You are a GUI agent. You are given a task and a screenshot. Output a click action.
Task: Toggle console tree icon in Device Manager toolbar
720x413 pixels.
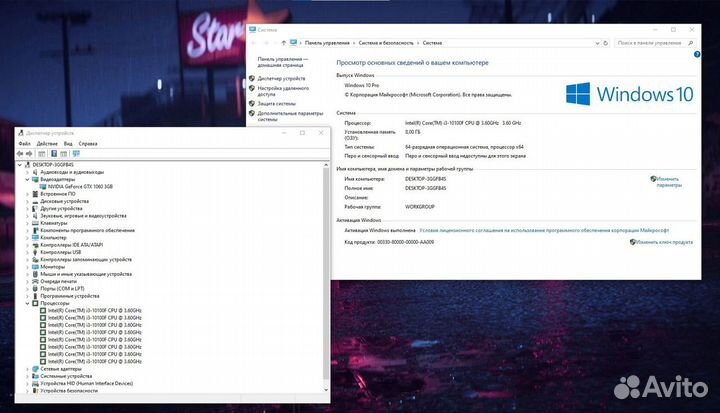click(x=42, y=154)
